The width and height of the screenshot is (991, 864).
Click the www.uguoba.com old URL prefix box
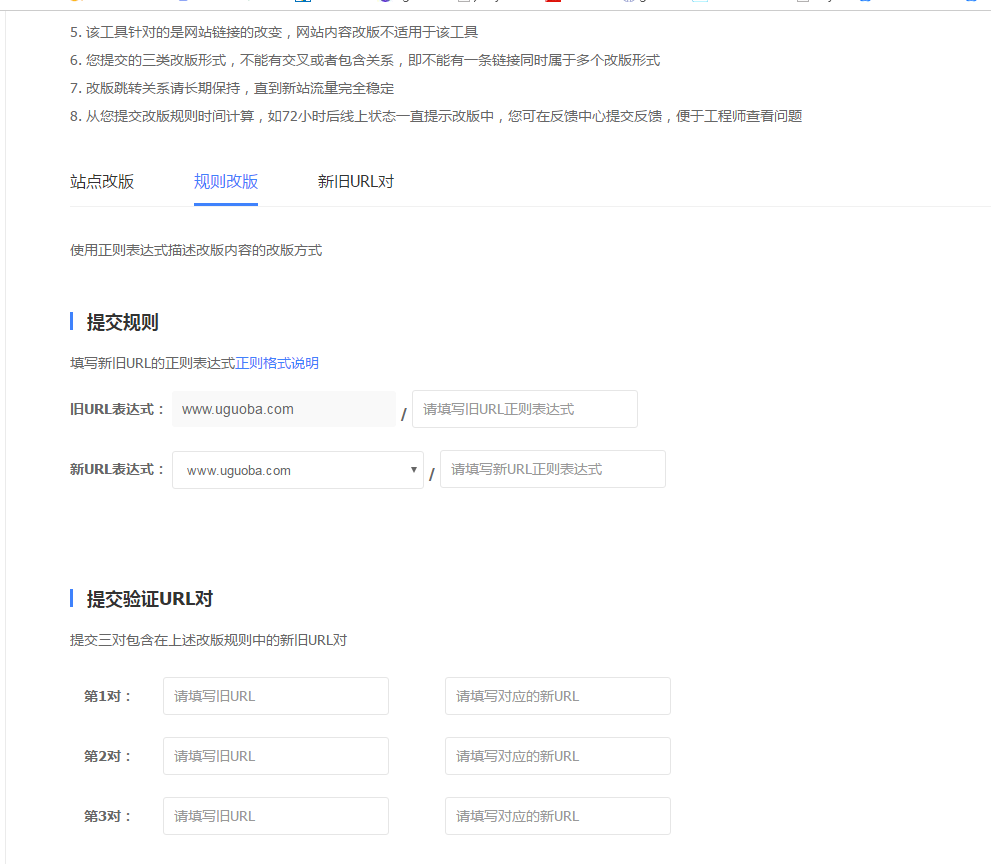point(283,409)
